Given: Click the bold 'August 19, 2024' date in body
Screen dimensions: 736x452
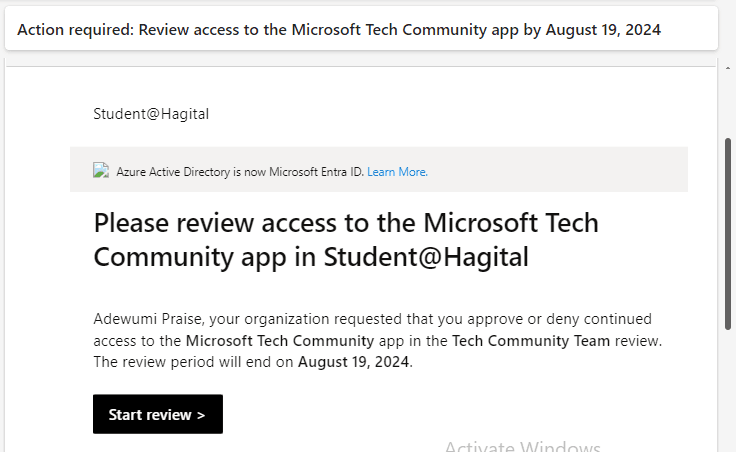Looking at the screenshot, I should pos(354,362).
